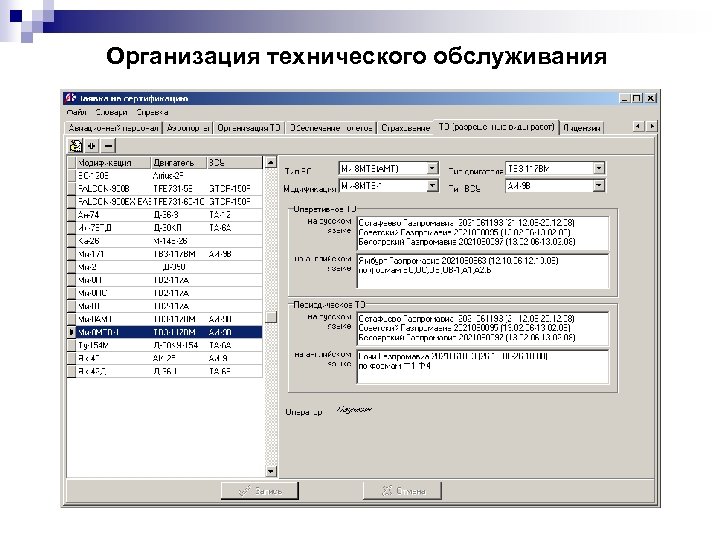Select the highlighted Ми-8МТВ-1 row
The height and width of the screenshot is (540, 720).
pos(165,332)
